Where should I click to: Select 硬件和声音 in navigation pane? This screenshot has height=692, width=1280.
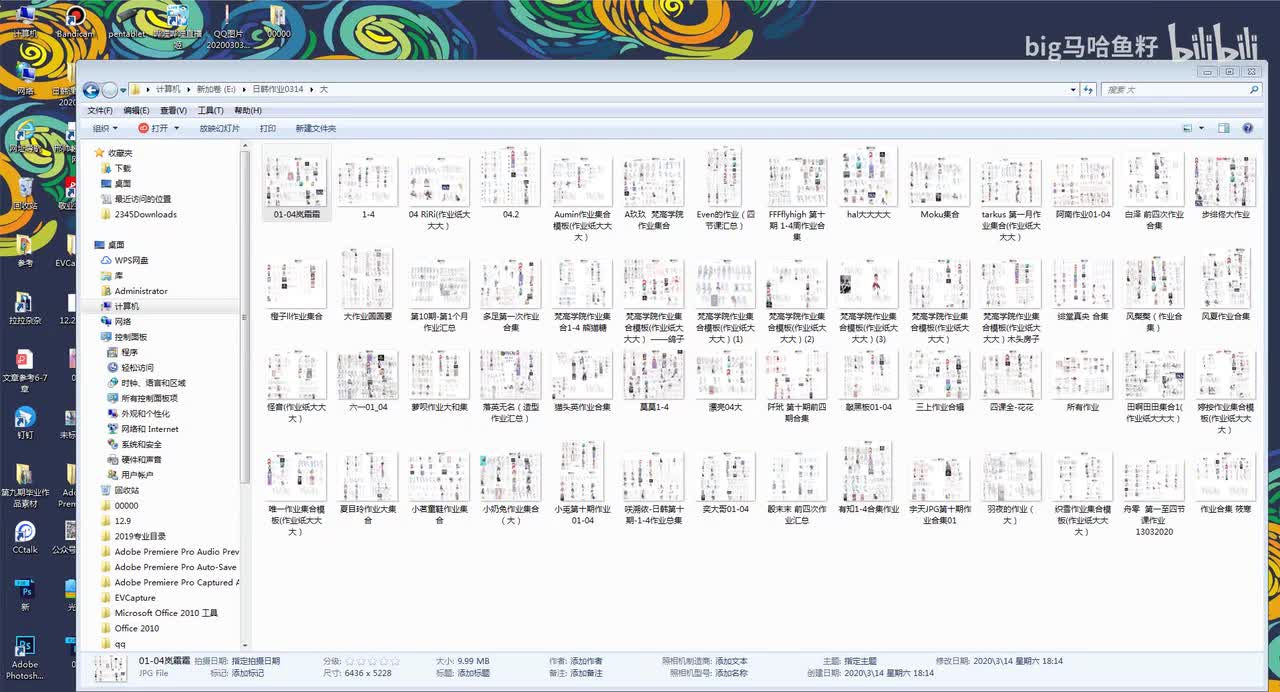pos(141,459)
